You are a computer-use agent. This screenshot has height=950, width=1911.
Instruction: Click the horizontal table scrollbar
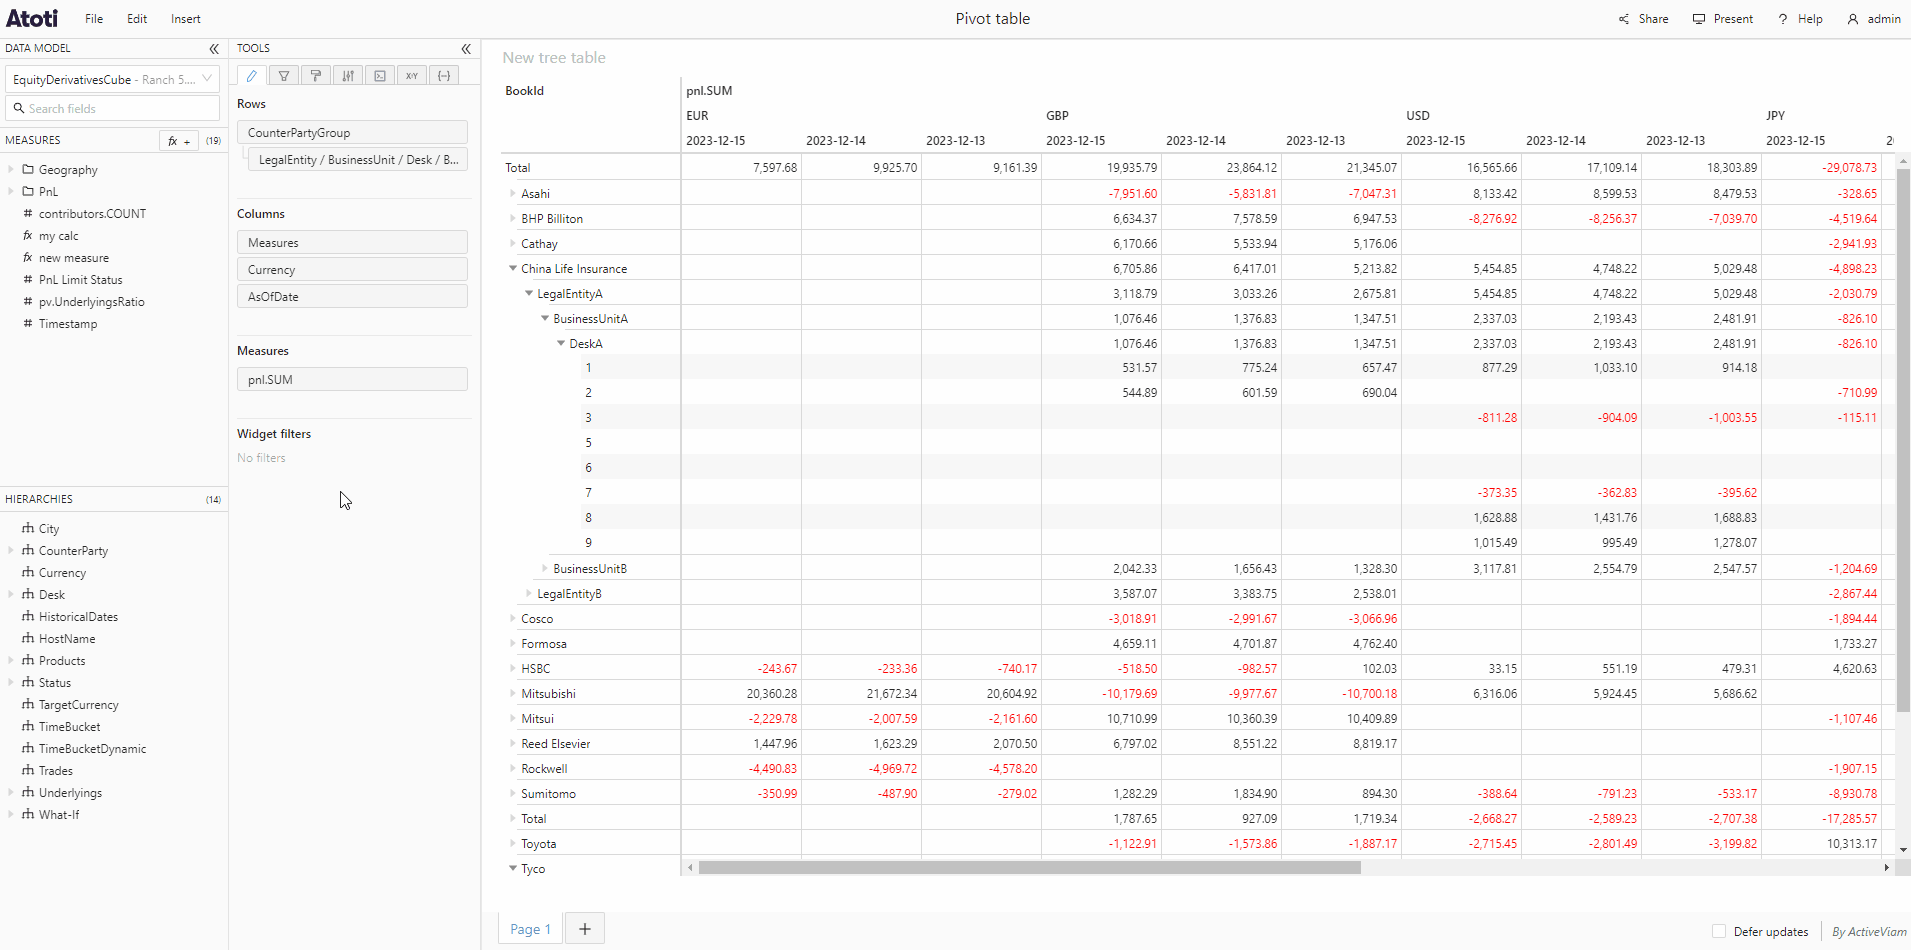[1030, 868]
